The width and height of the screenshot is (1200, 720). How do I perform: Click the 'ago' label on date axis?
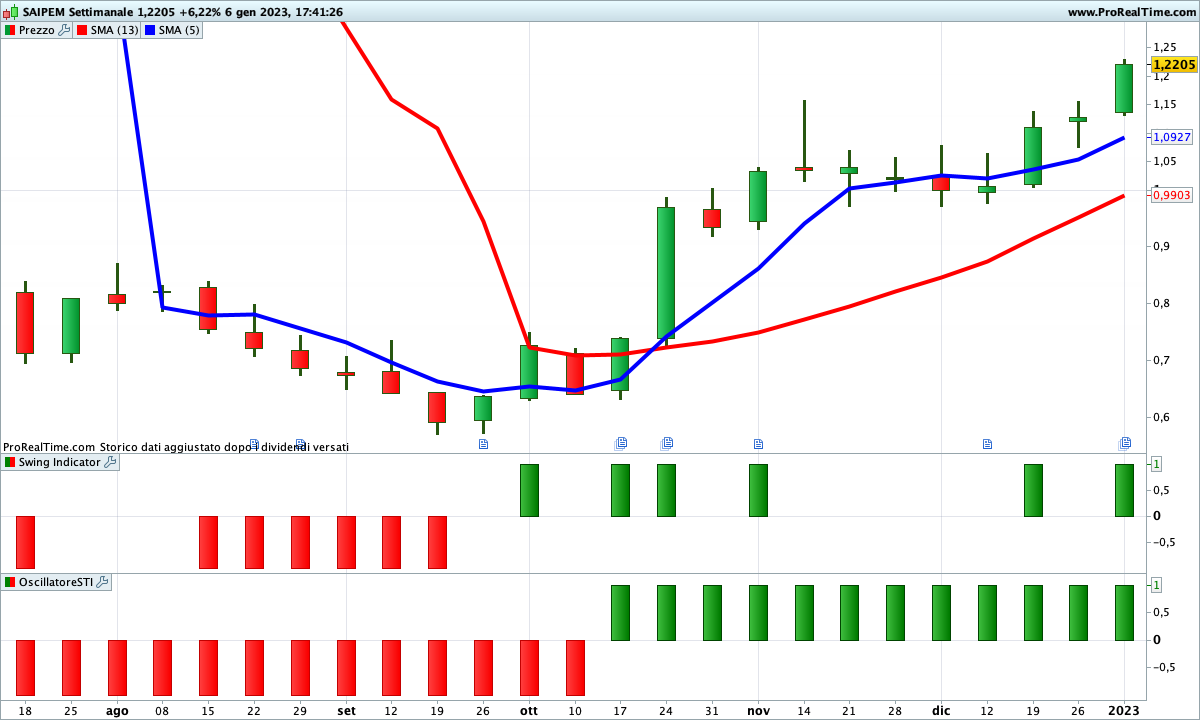pos(117,711)
